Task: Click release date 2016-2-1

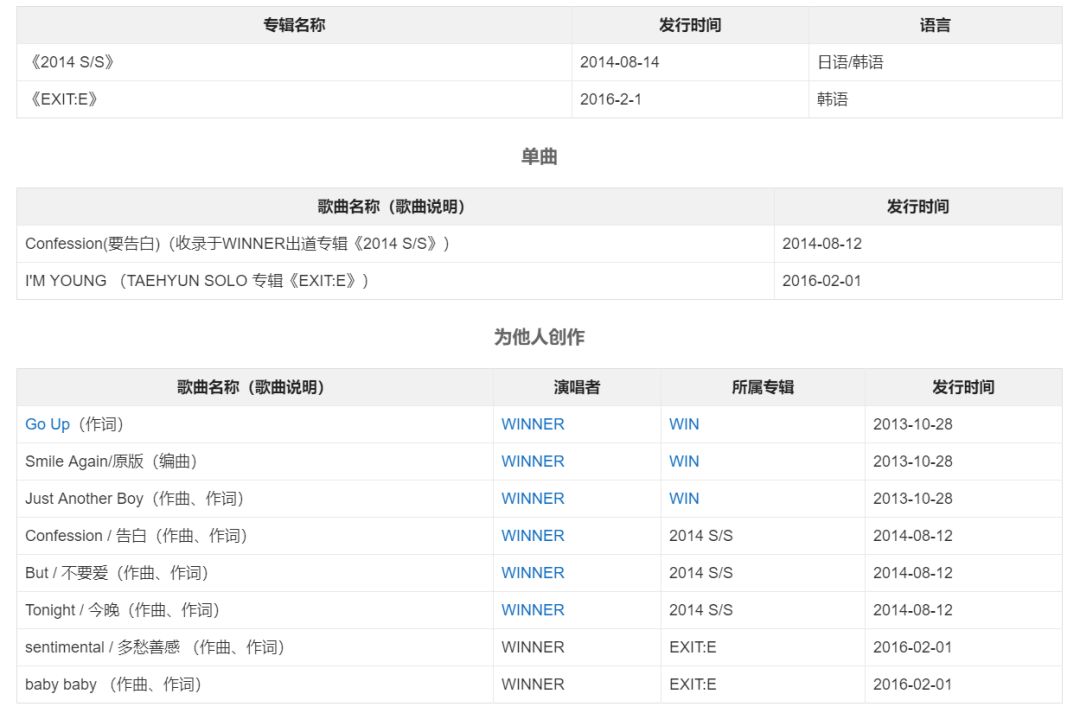Action: click(x=610, y=99)
